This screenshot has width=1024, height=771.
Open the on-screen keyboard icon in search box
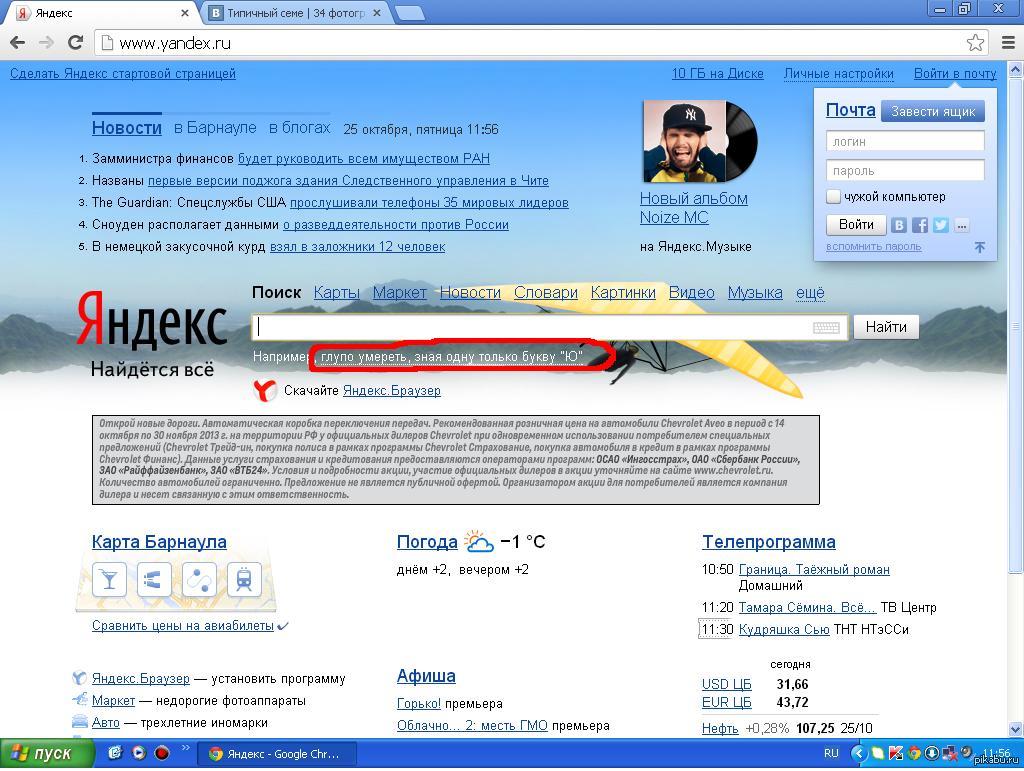point(826,328)
